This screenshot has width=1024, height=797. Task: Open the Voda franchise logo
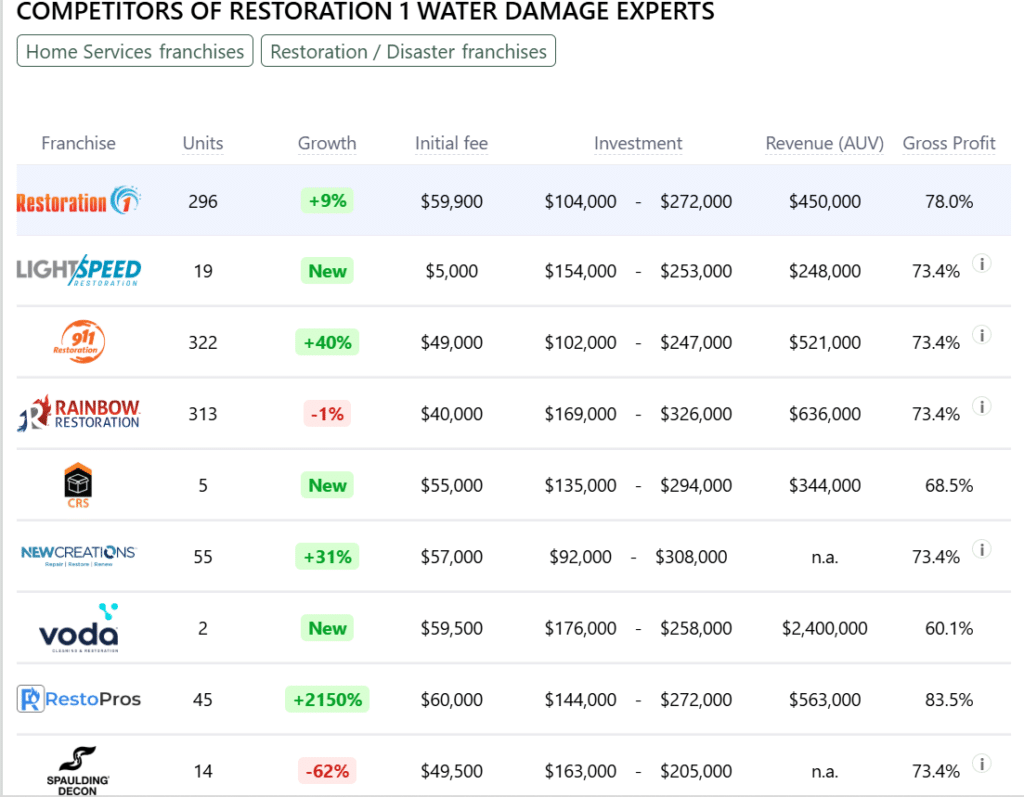point(79,628)
